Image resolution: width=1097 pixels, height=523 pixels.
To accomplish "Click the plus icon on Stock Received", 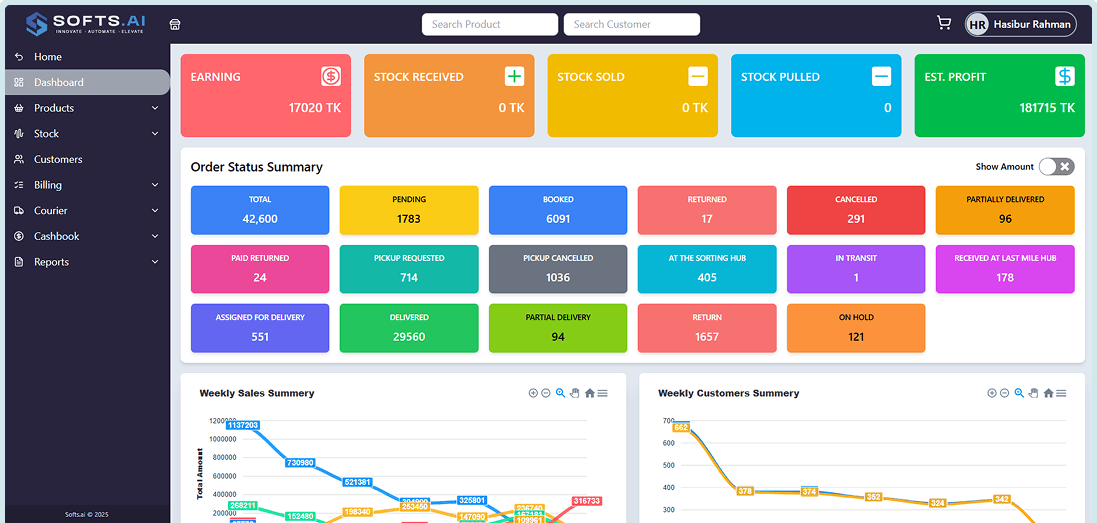I will click(514, 76).
